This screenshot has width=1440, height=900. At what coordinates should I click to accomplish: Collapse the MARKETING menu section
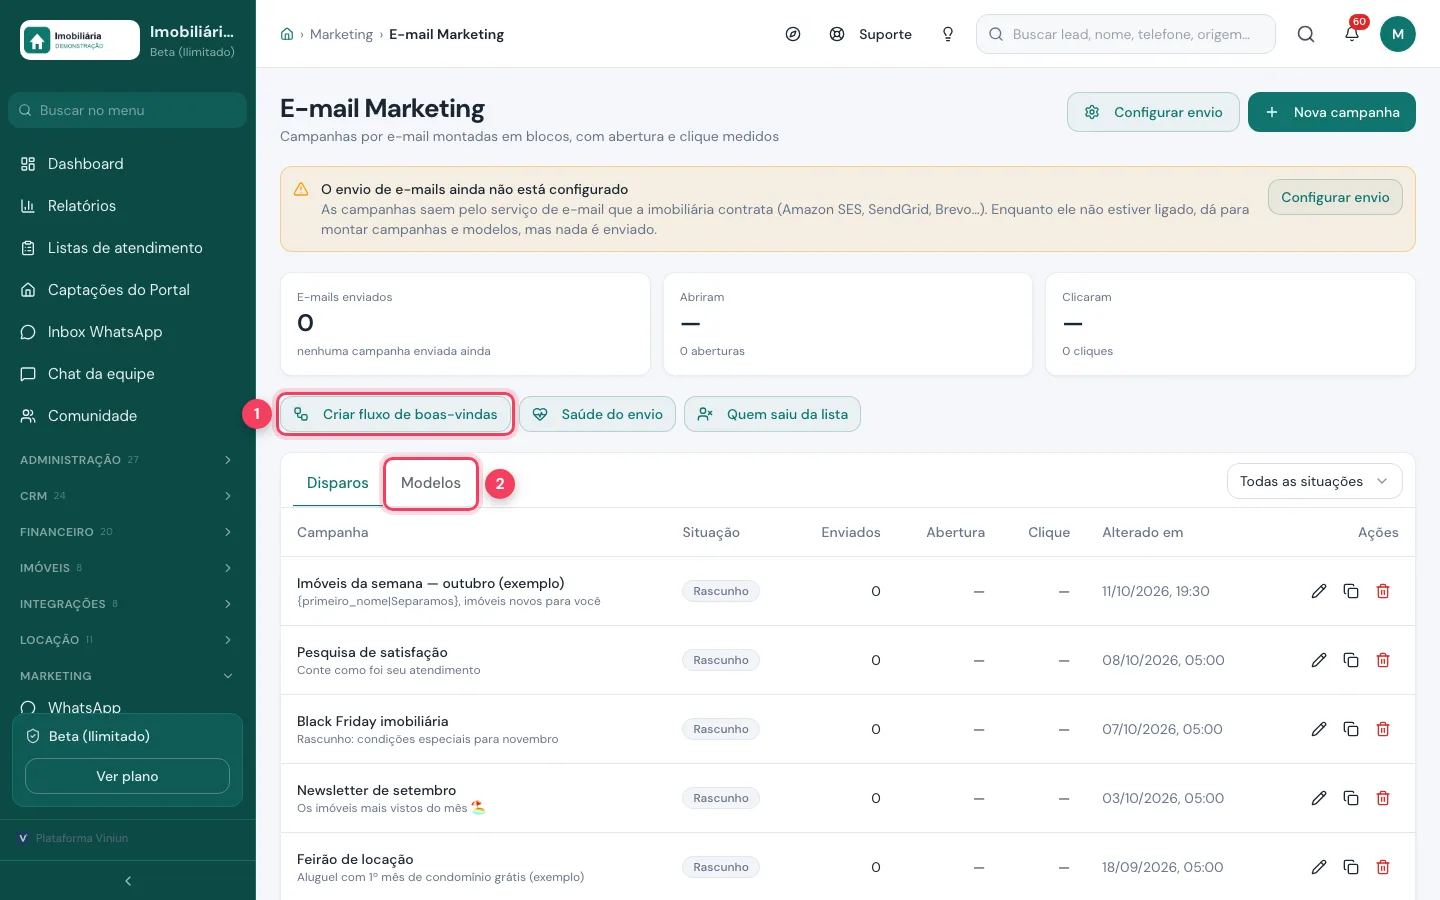pos(128,676)
